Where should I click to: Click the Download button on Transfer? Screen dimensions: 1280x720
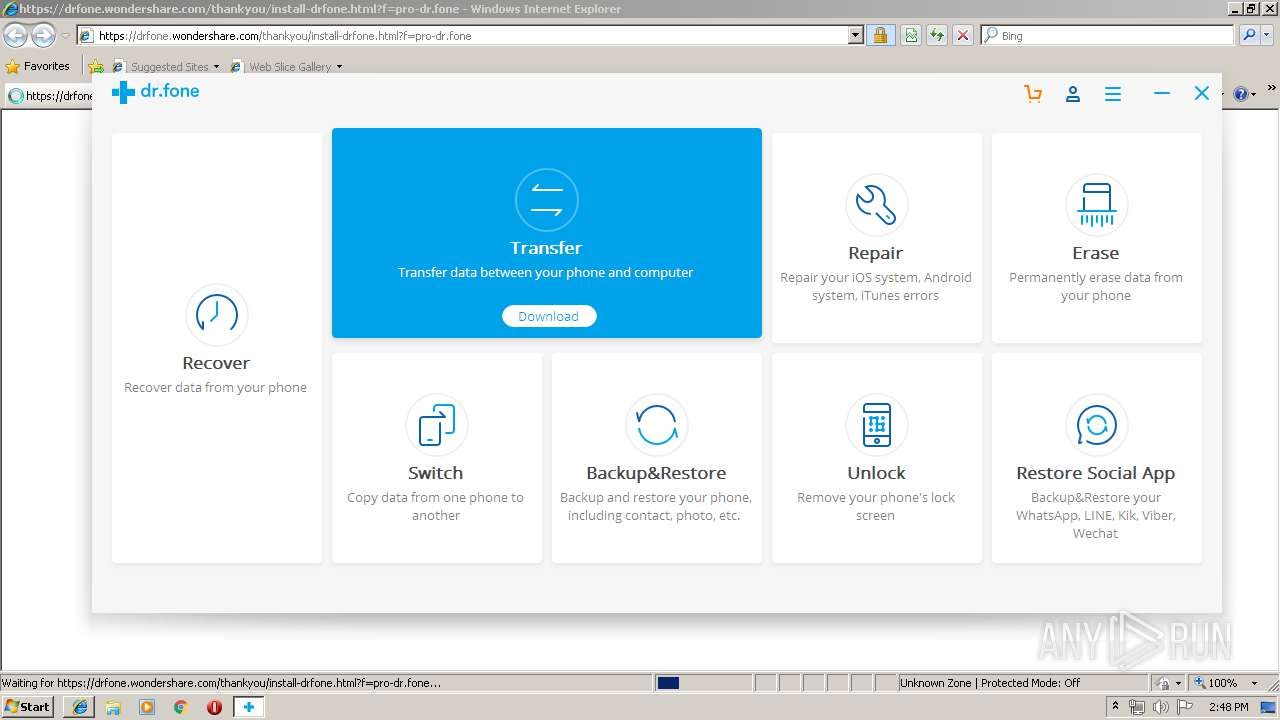click(x=548, y=316)
